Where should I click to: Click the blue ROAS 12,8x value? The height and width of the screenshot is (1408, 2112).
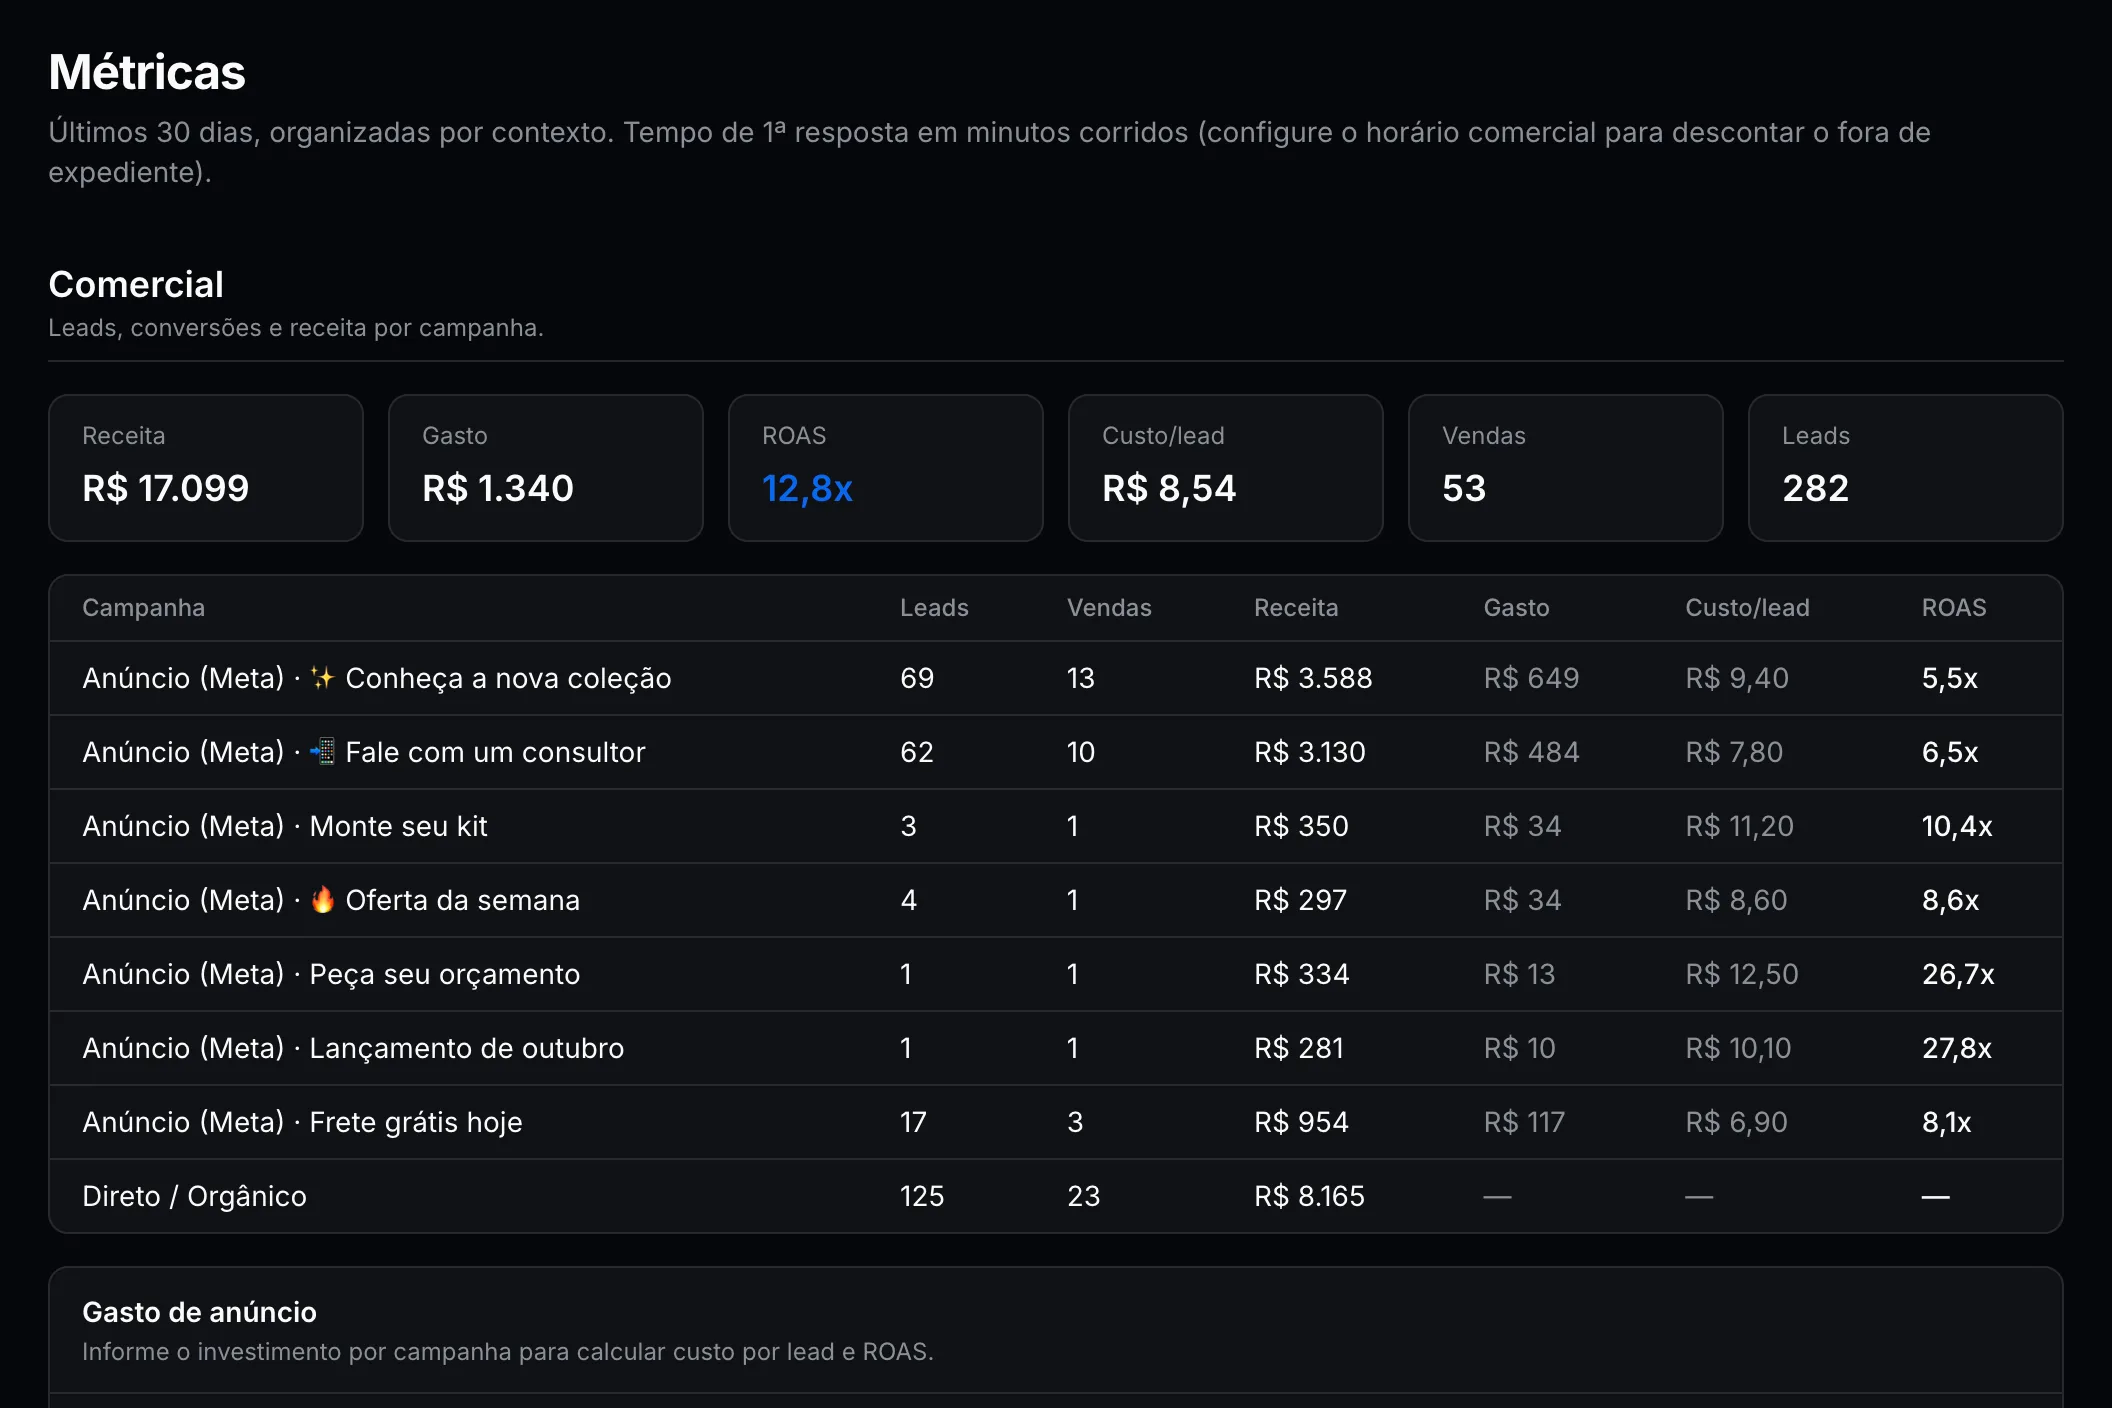807,489
